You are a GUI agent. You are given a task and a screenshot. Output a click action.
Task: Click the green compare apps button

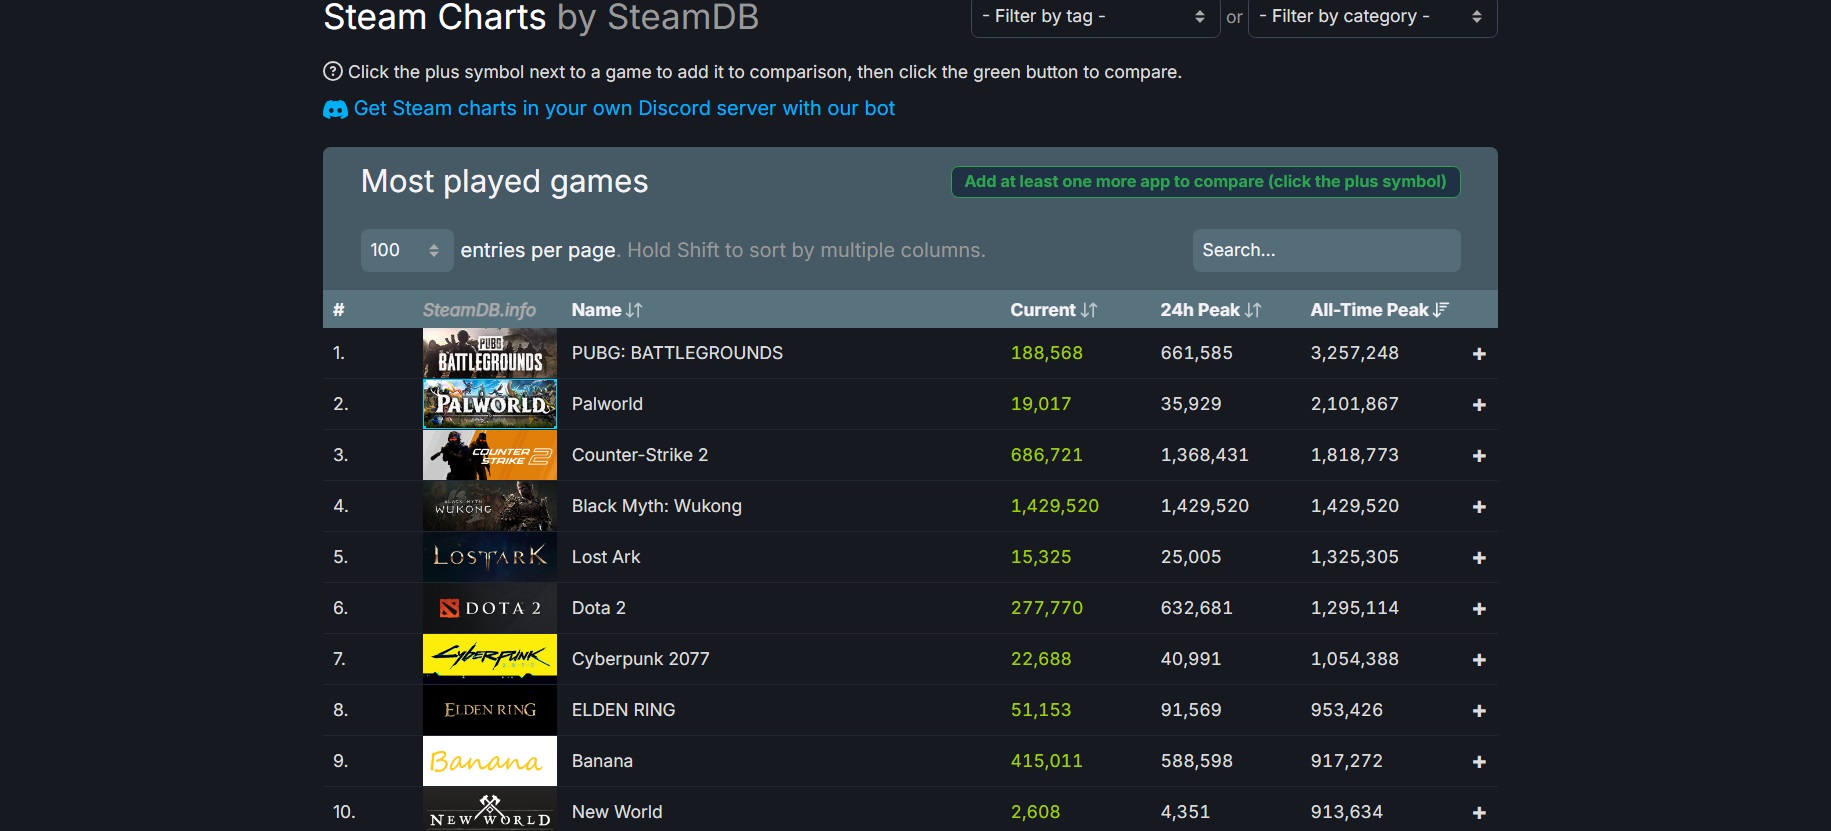click(1205, 182)
